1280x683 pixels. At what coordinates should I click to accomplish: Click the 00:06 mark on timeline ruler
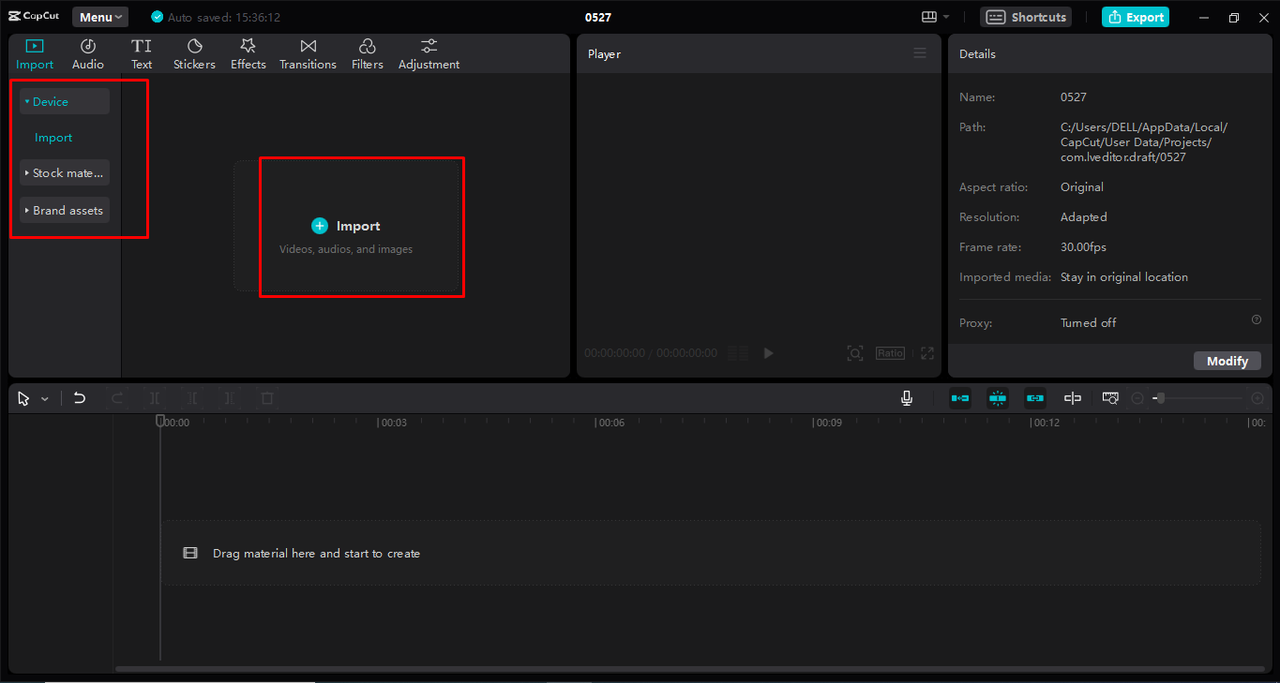pyautogui.click(x=610, y=423)
